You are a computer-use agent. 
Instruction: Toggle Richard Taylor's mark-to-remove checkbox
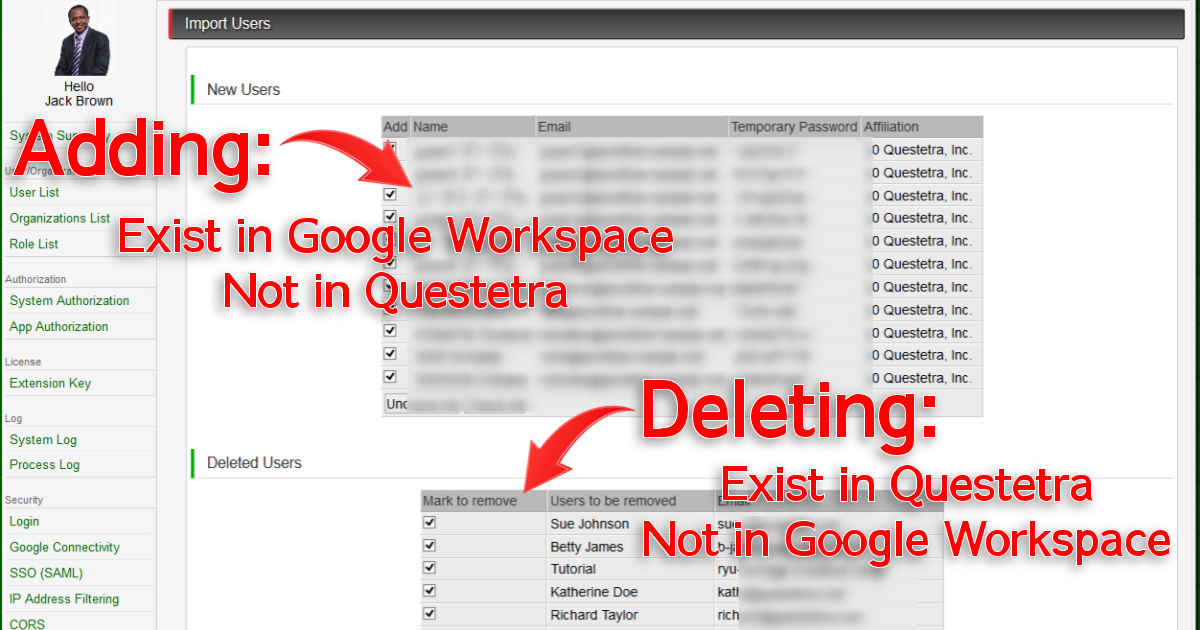(430, 614)
